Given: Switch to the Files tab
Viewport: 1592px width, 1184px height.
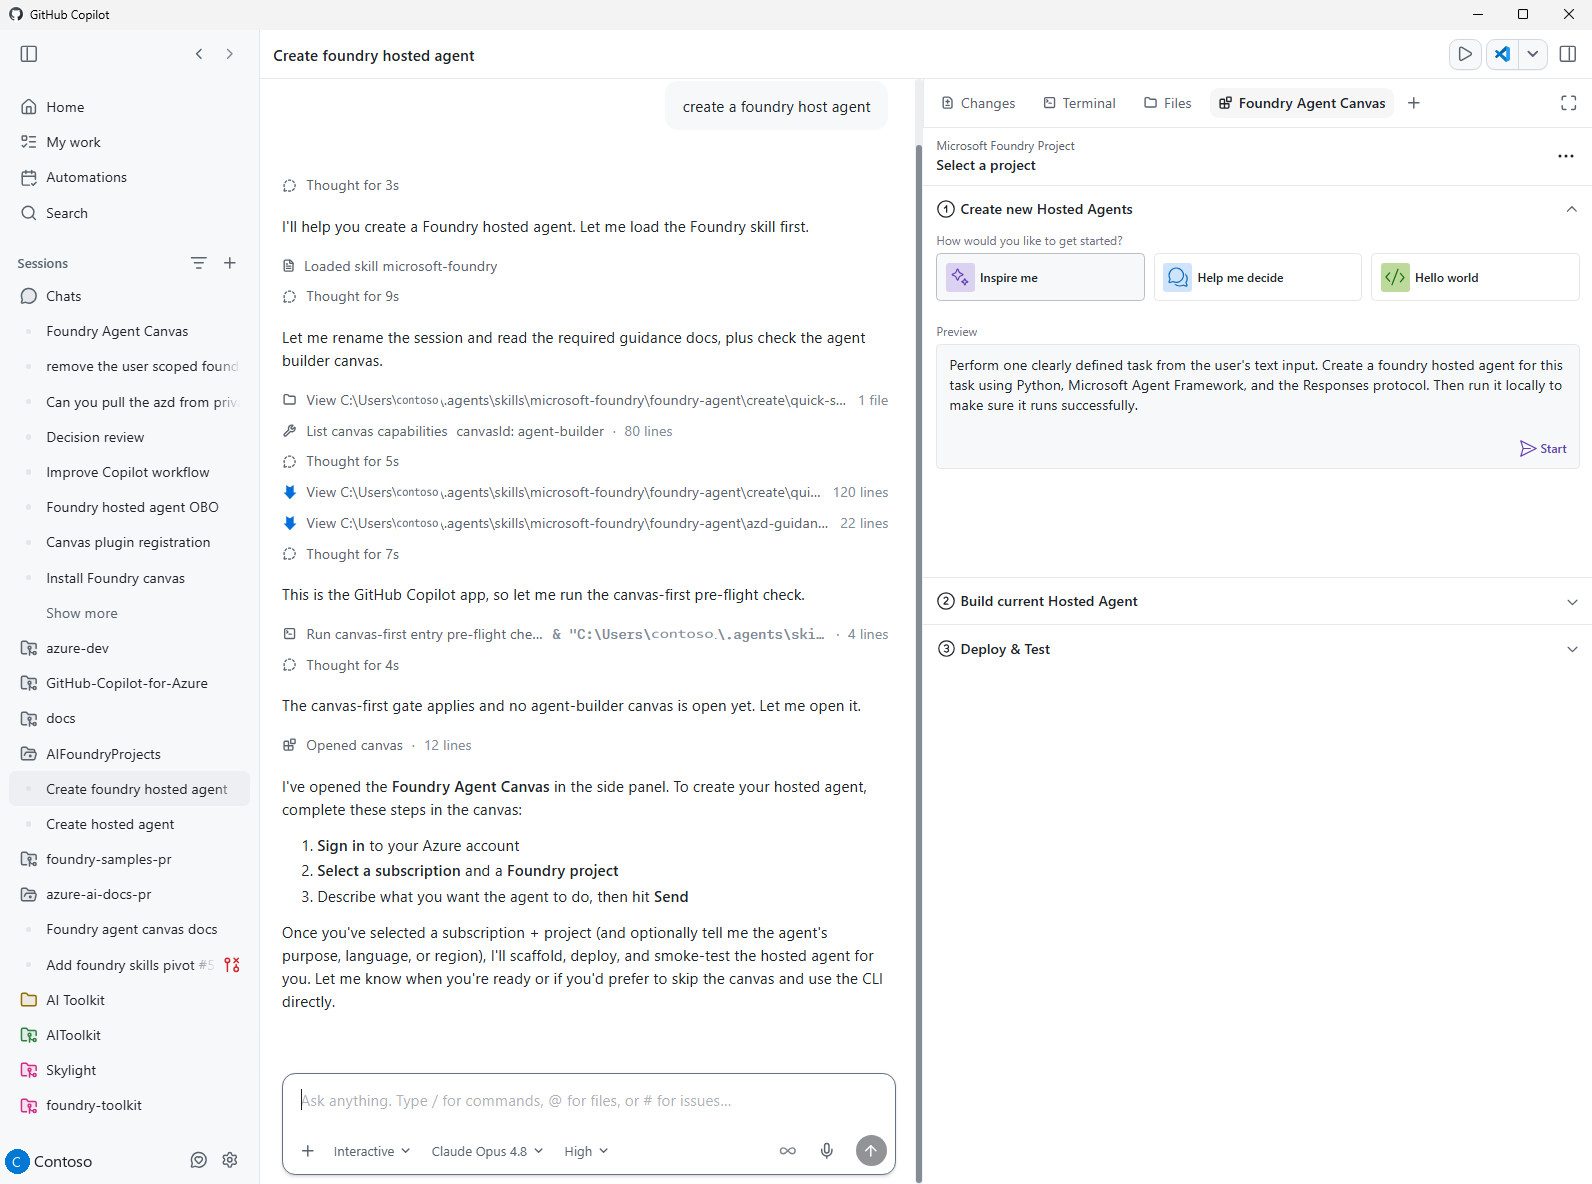Looking at the screenshot, I should pos(1168,103).
